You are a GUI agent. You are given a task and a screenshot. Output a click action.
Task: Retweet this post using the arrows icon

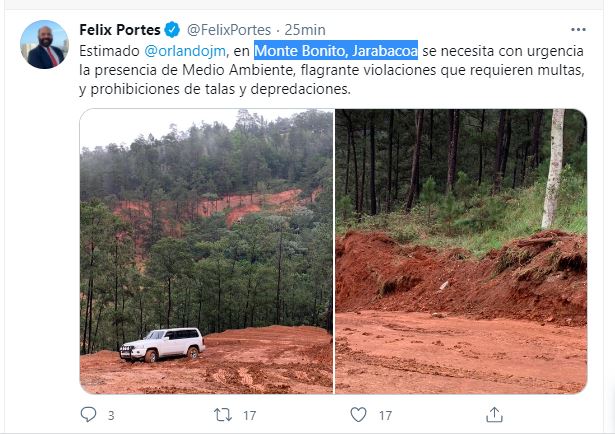click(223, 415)
